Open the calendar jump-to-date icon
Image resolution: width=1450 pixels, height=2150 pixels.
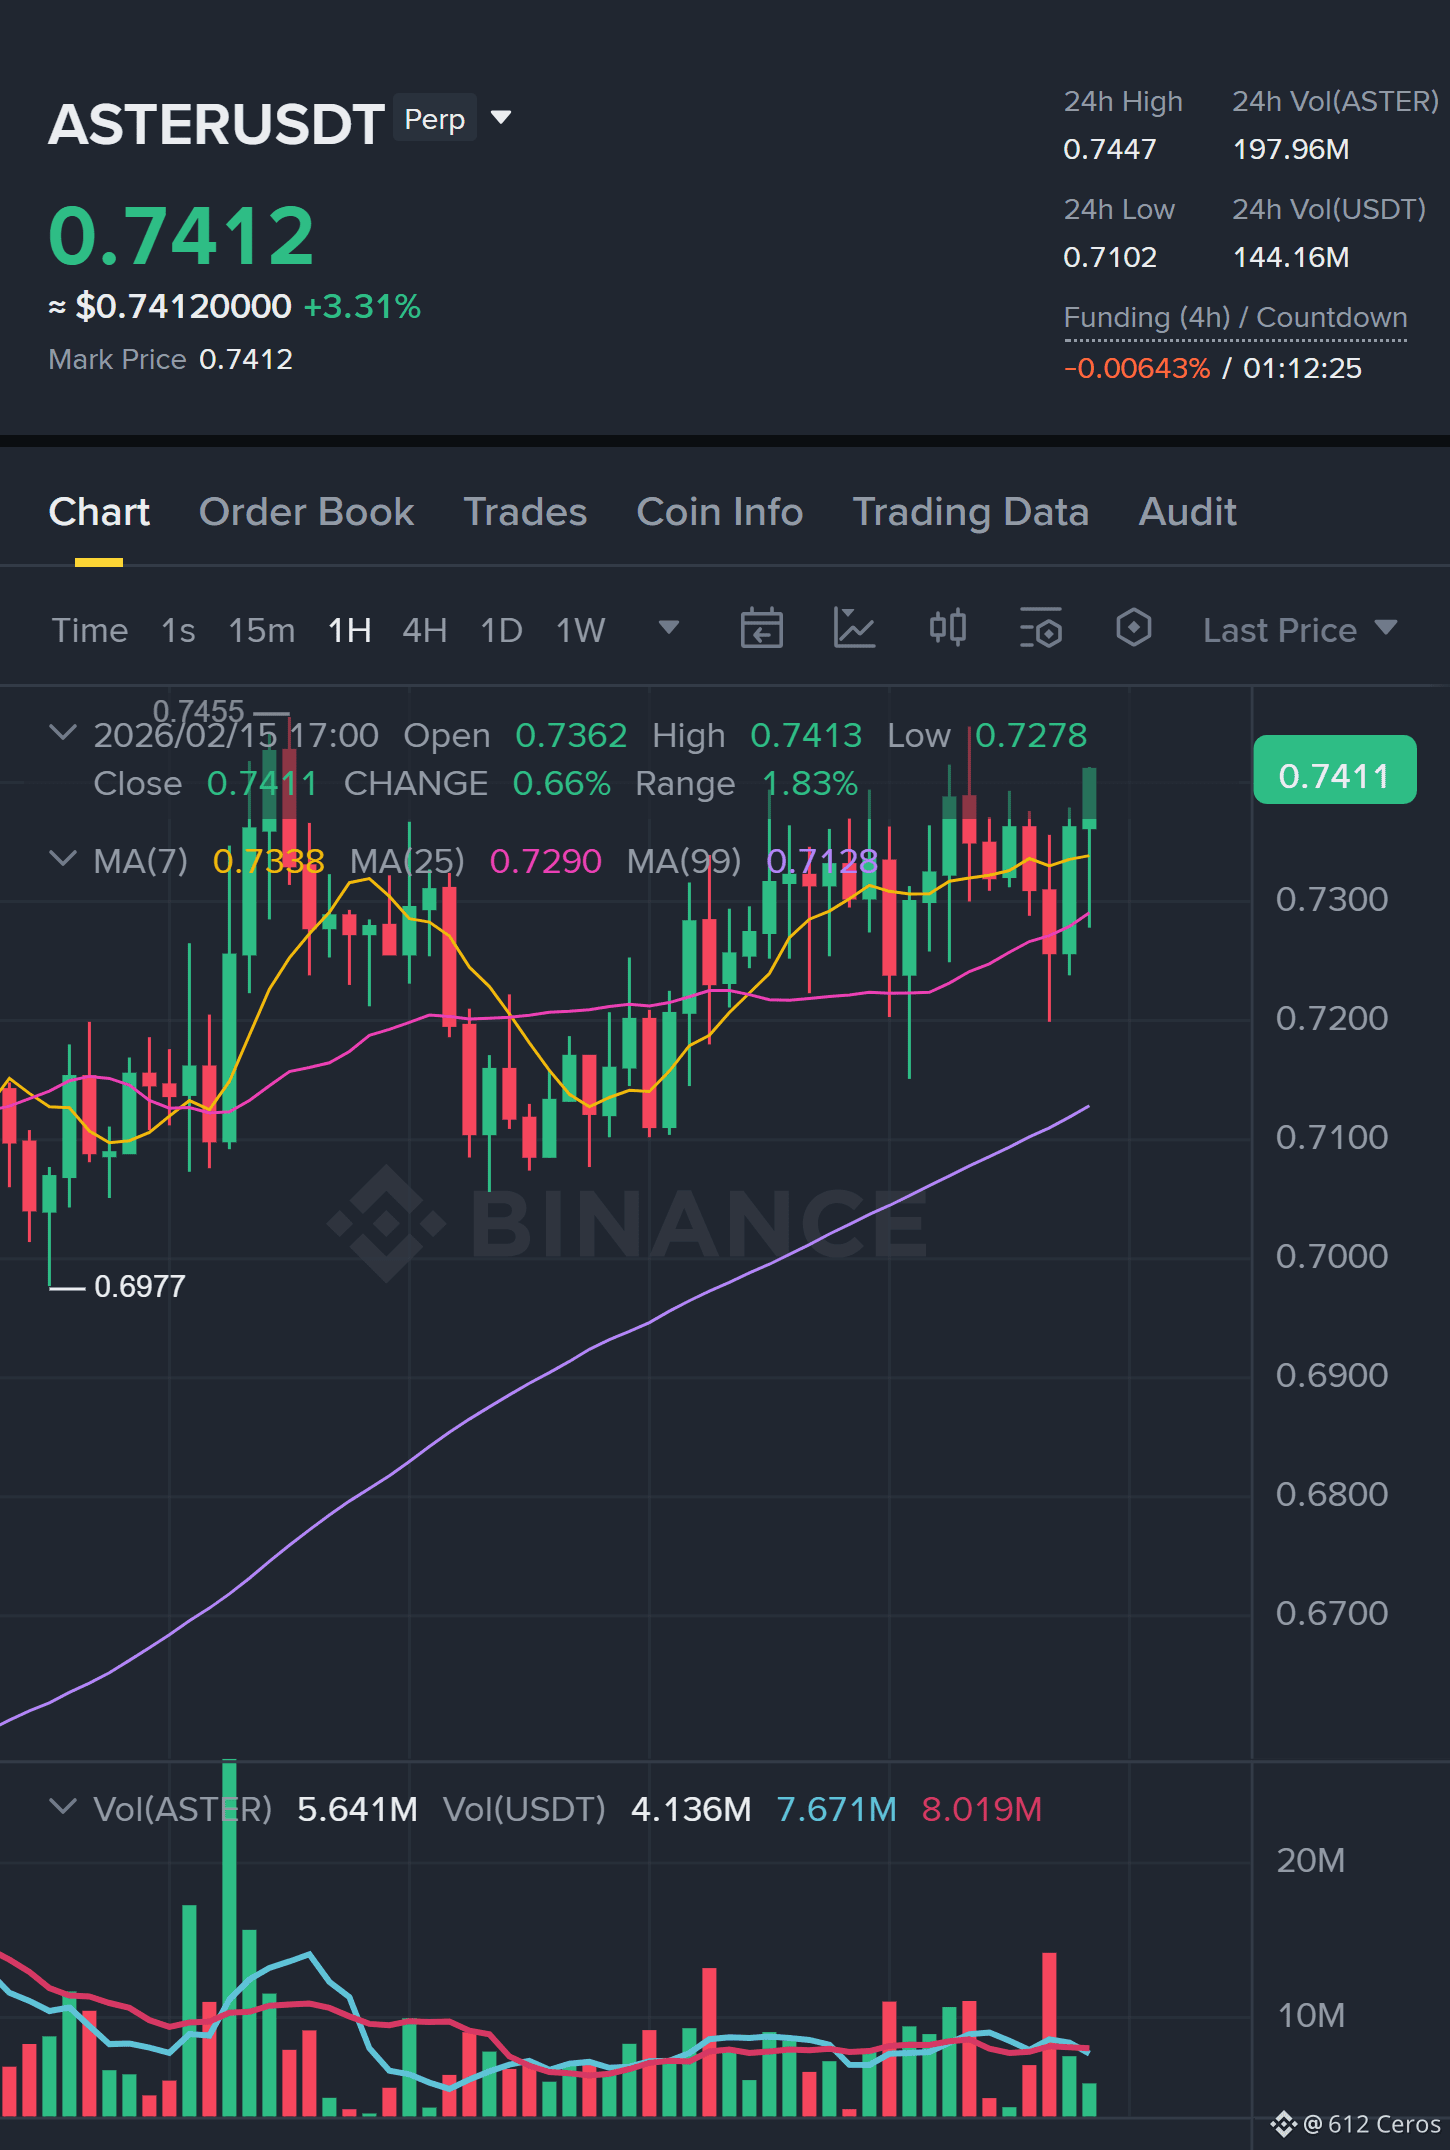(x=761, y=629)
